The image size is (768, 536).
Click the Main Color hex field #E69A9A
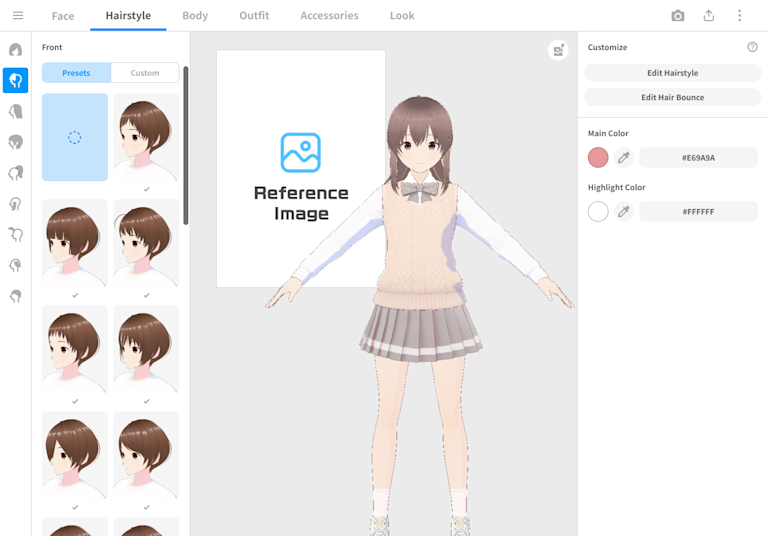pos(698,158)
